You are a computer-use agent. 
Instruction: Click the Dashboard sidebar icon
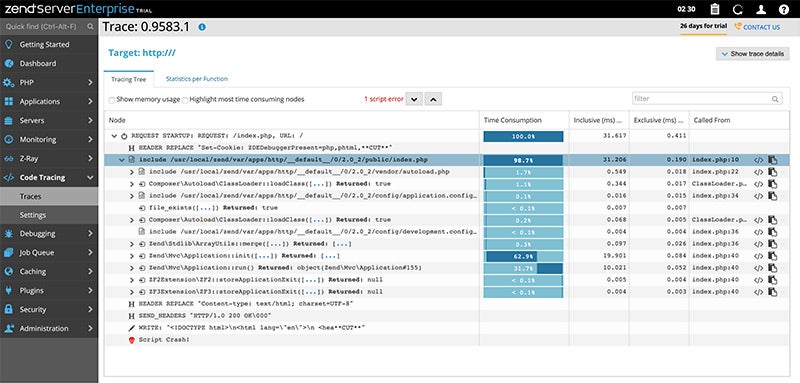(9, 64)
